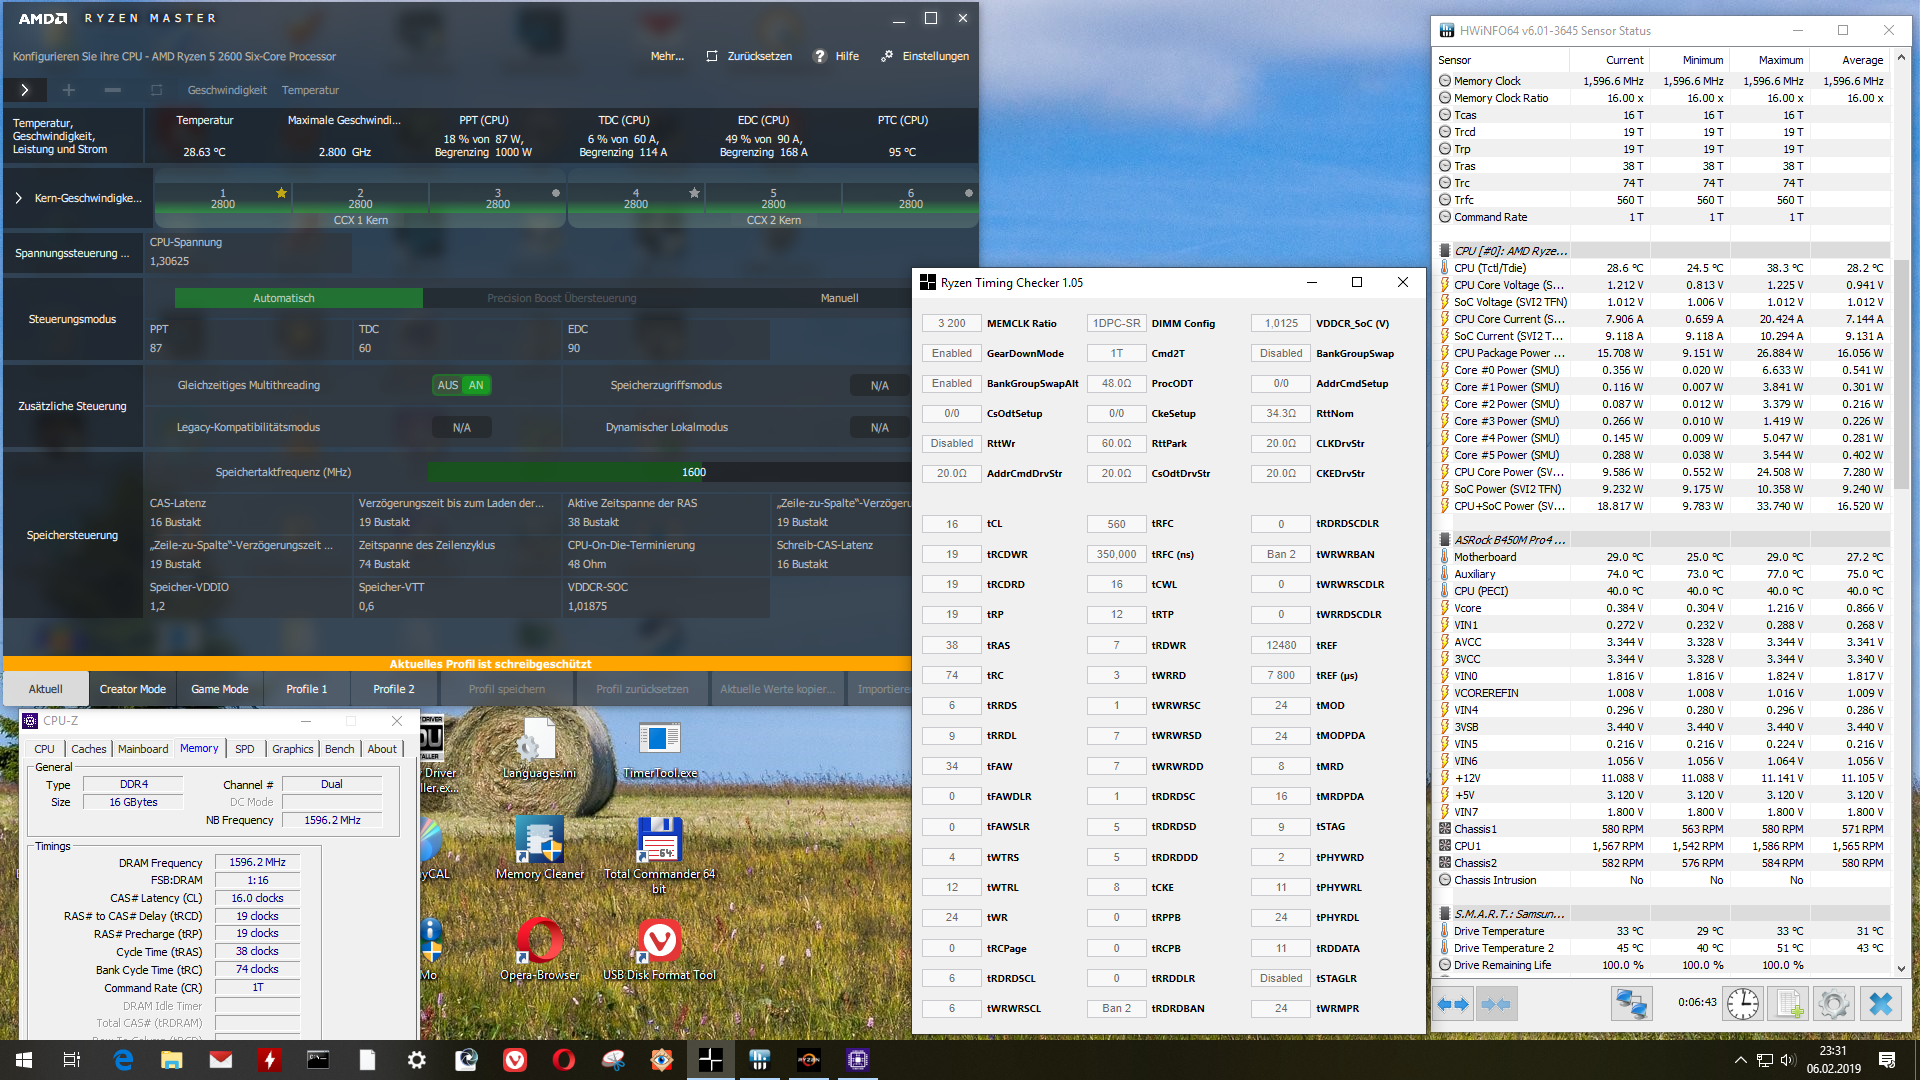
Task: Expand the Kern-Geschwindigkeit section
Action: (x=18, y=198)
